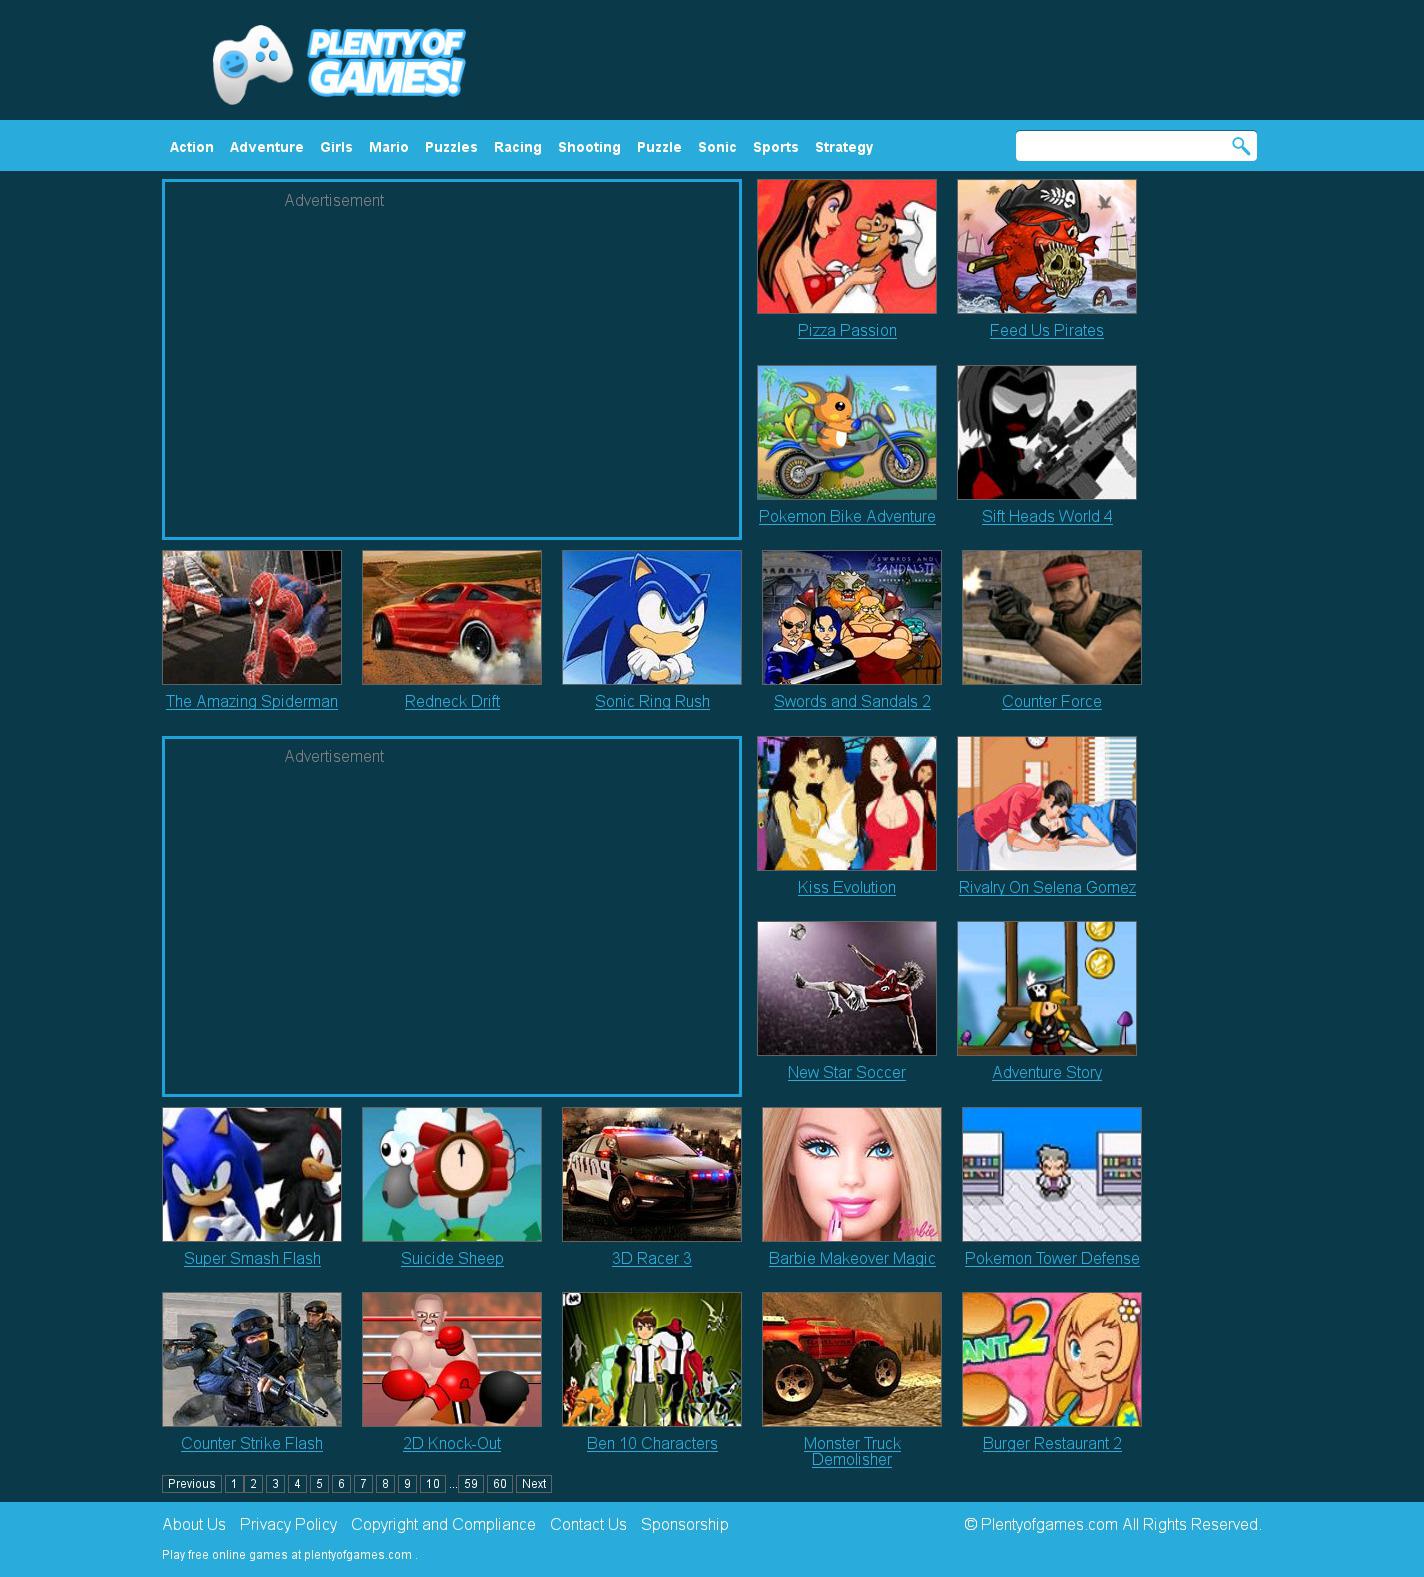Open the Monster Truck Demolisher thumbnail
1424x1577 pixels.
point(852,1359)
